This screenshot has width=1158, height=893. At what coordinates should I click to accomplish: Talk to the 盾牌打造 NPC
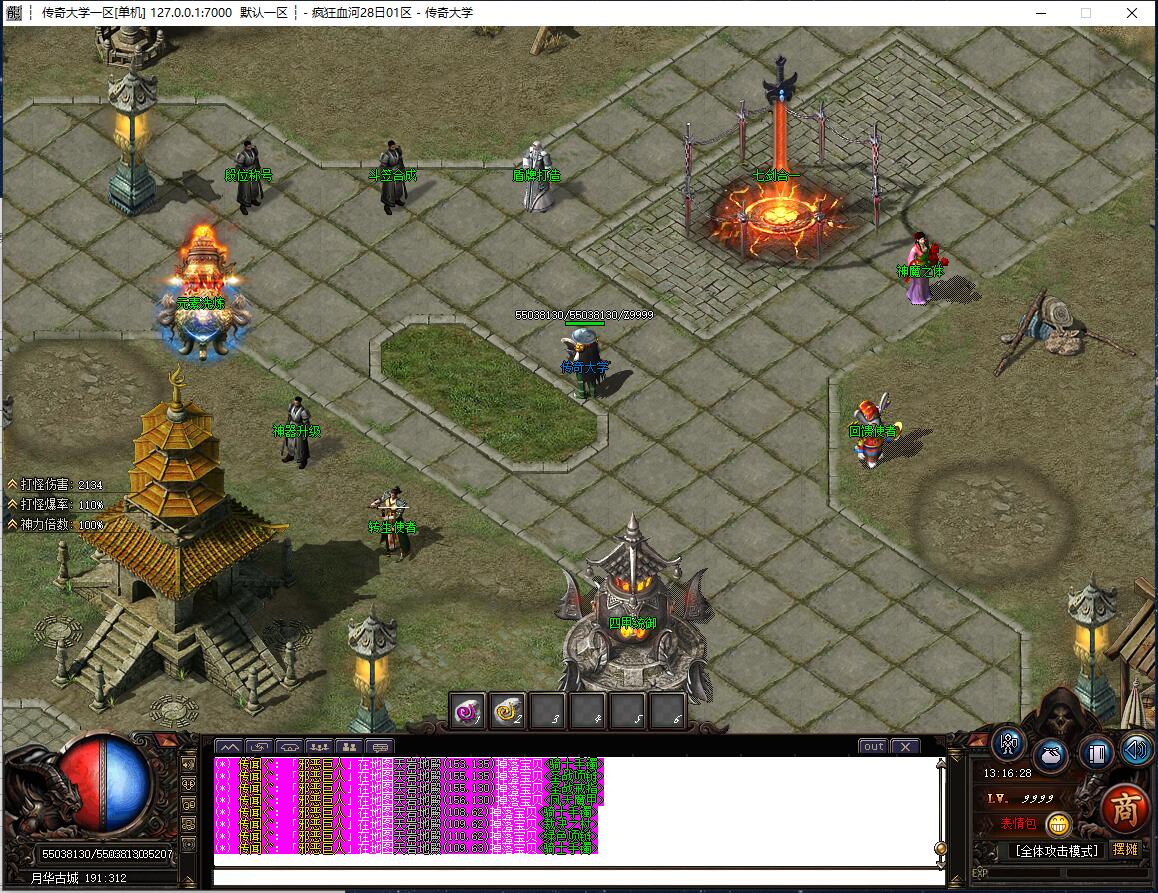(x=537, y=176)
